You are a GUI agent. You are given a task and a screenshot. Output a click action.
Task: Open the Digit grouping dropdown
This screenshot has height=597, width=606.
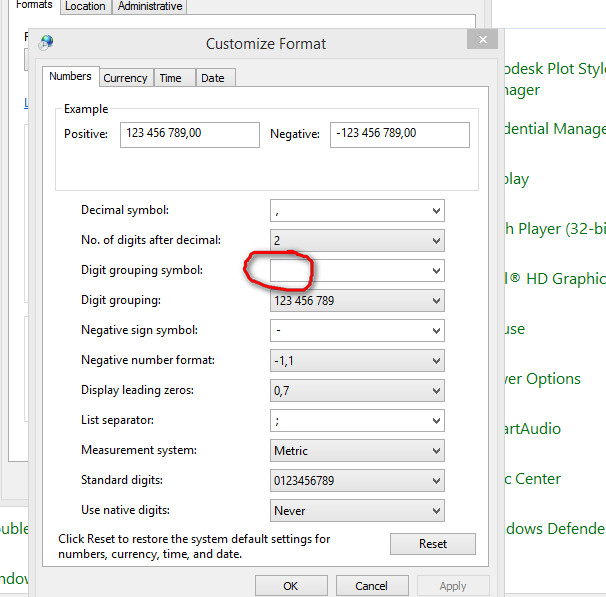coord(357,301)
